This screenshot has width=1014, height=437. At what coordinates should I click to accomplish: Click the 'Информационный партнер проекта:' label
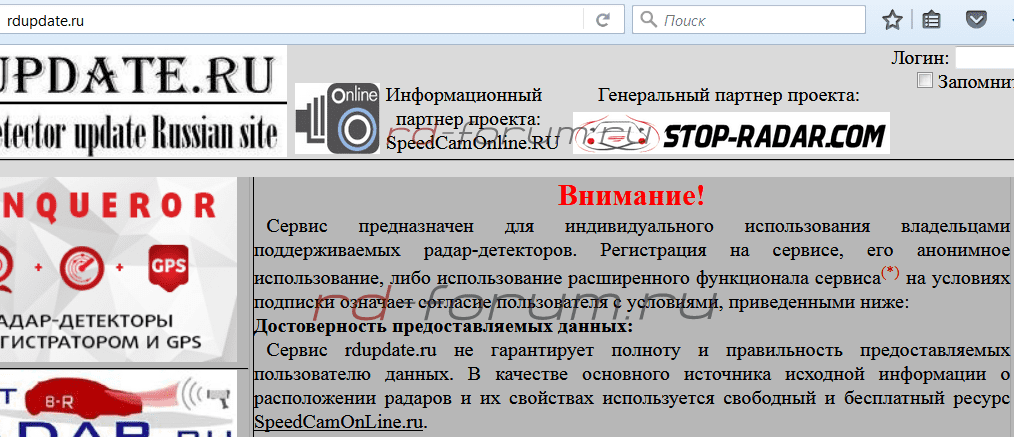(x=465, y=107)
